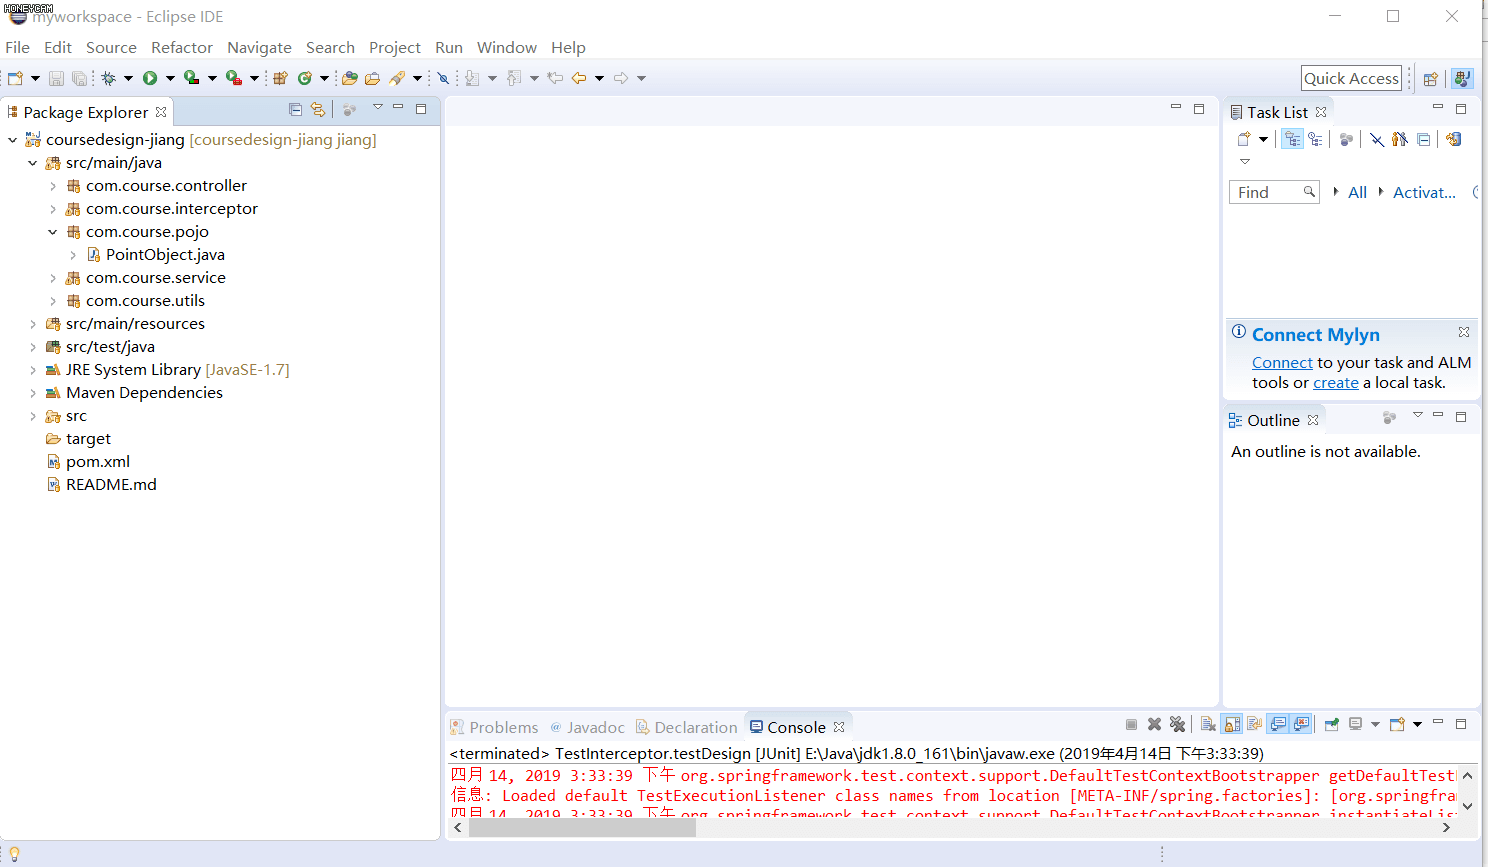Image resolution: width=1488 pixels, height=867 pixels.
Task: Click the New Task icon in Task List
Action: pyautogui.click(x=1243, y=139)
